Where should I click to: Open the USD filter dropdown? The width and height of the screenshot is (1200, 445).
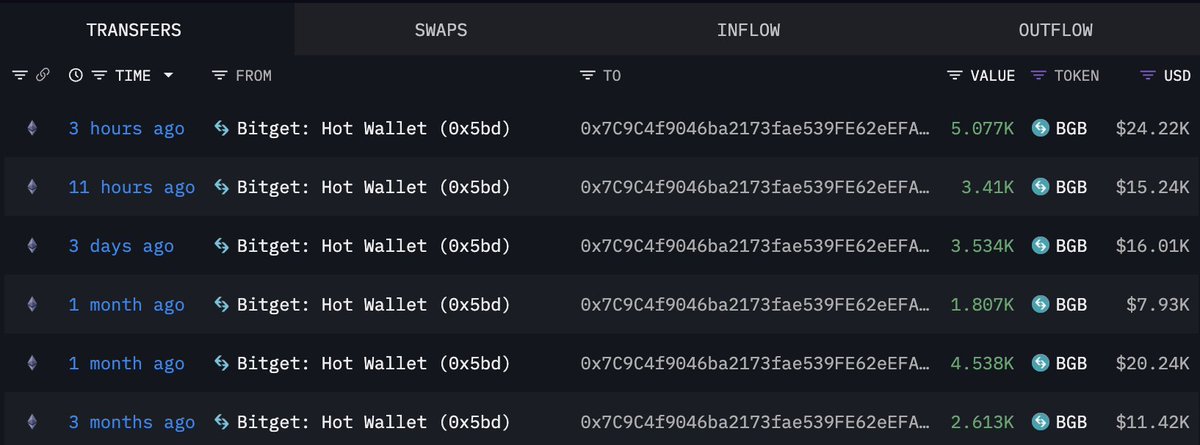[1149, 75]
